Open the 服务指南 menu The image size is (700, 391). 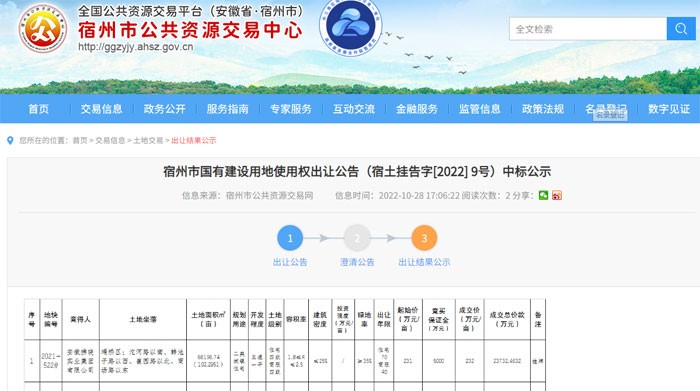click(x=227, y=109)
